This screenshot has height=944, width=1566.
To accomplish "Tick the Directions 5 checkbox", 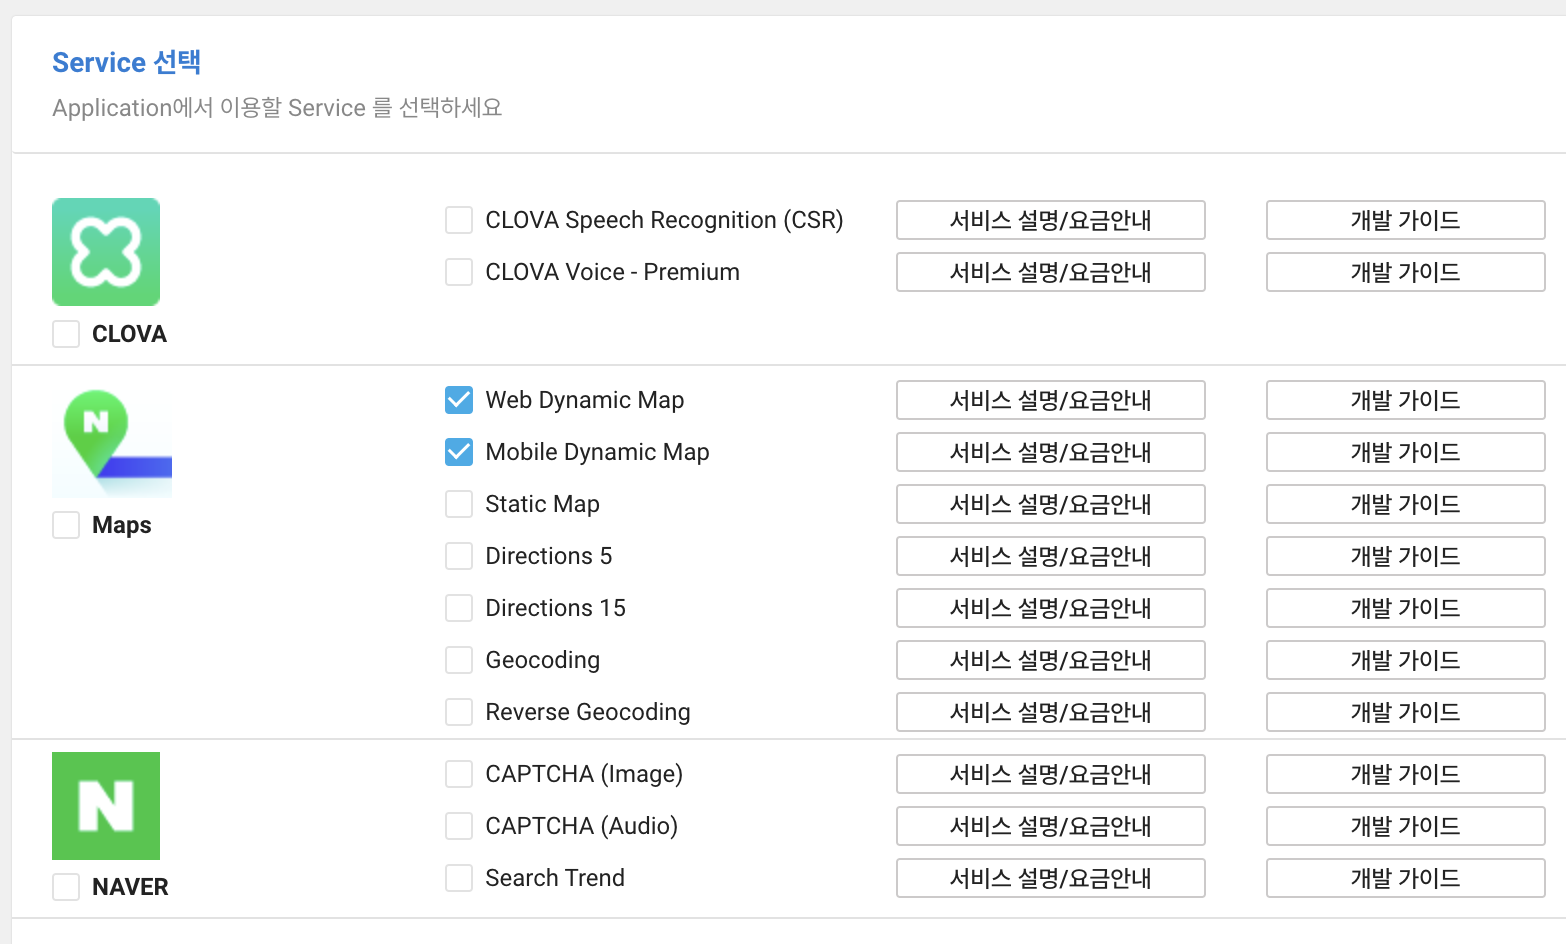I will (459, 556).
